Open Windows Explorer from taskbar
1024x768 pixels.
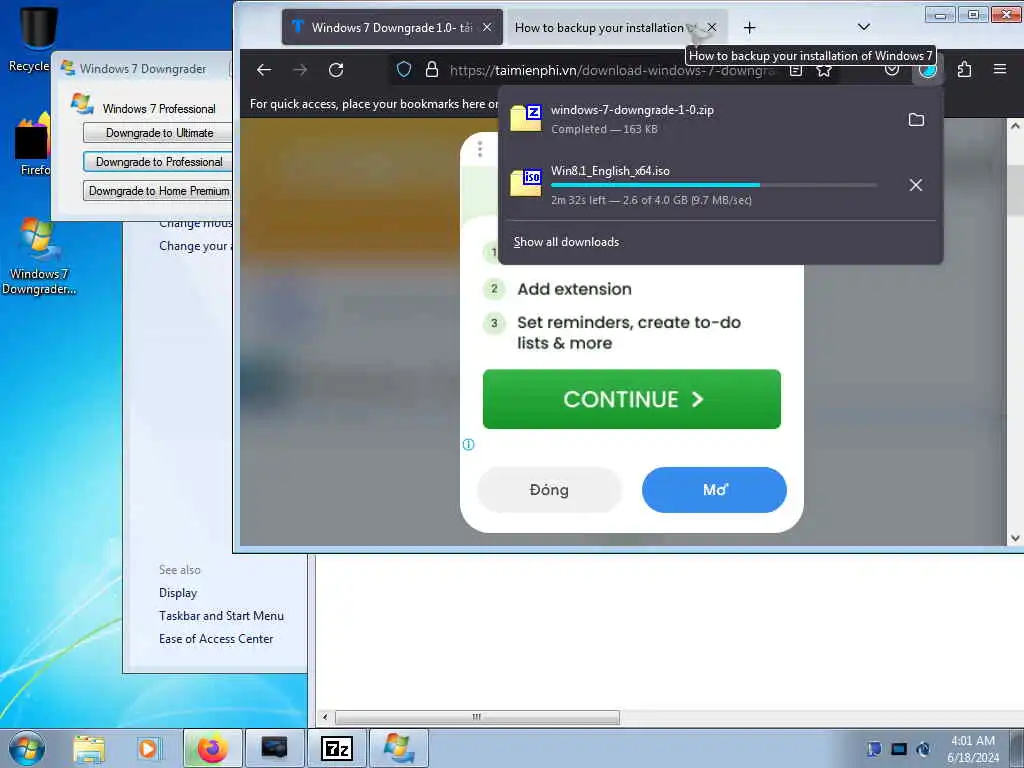pyautogui.click(x=89, y=748)
